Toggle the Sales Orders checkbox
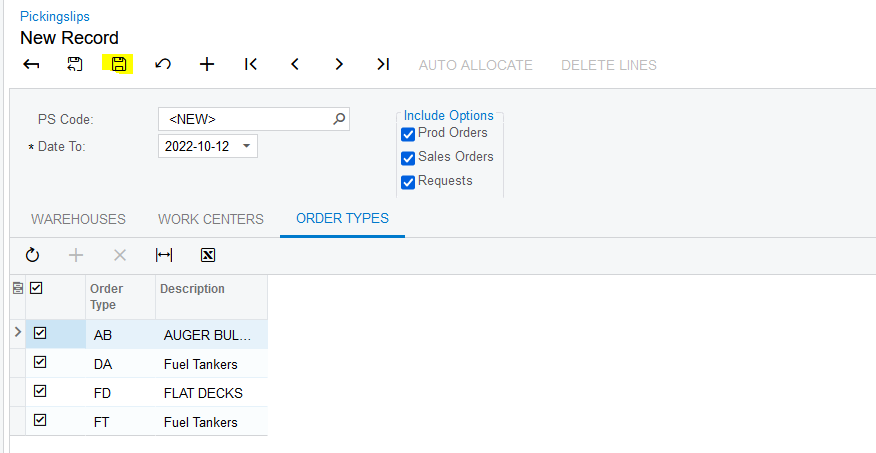The height and width of the screenshot is (453, 876). [x=408, y=158]
